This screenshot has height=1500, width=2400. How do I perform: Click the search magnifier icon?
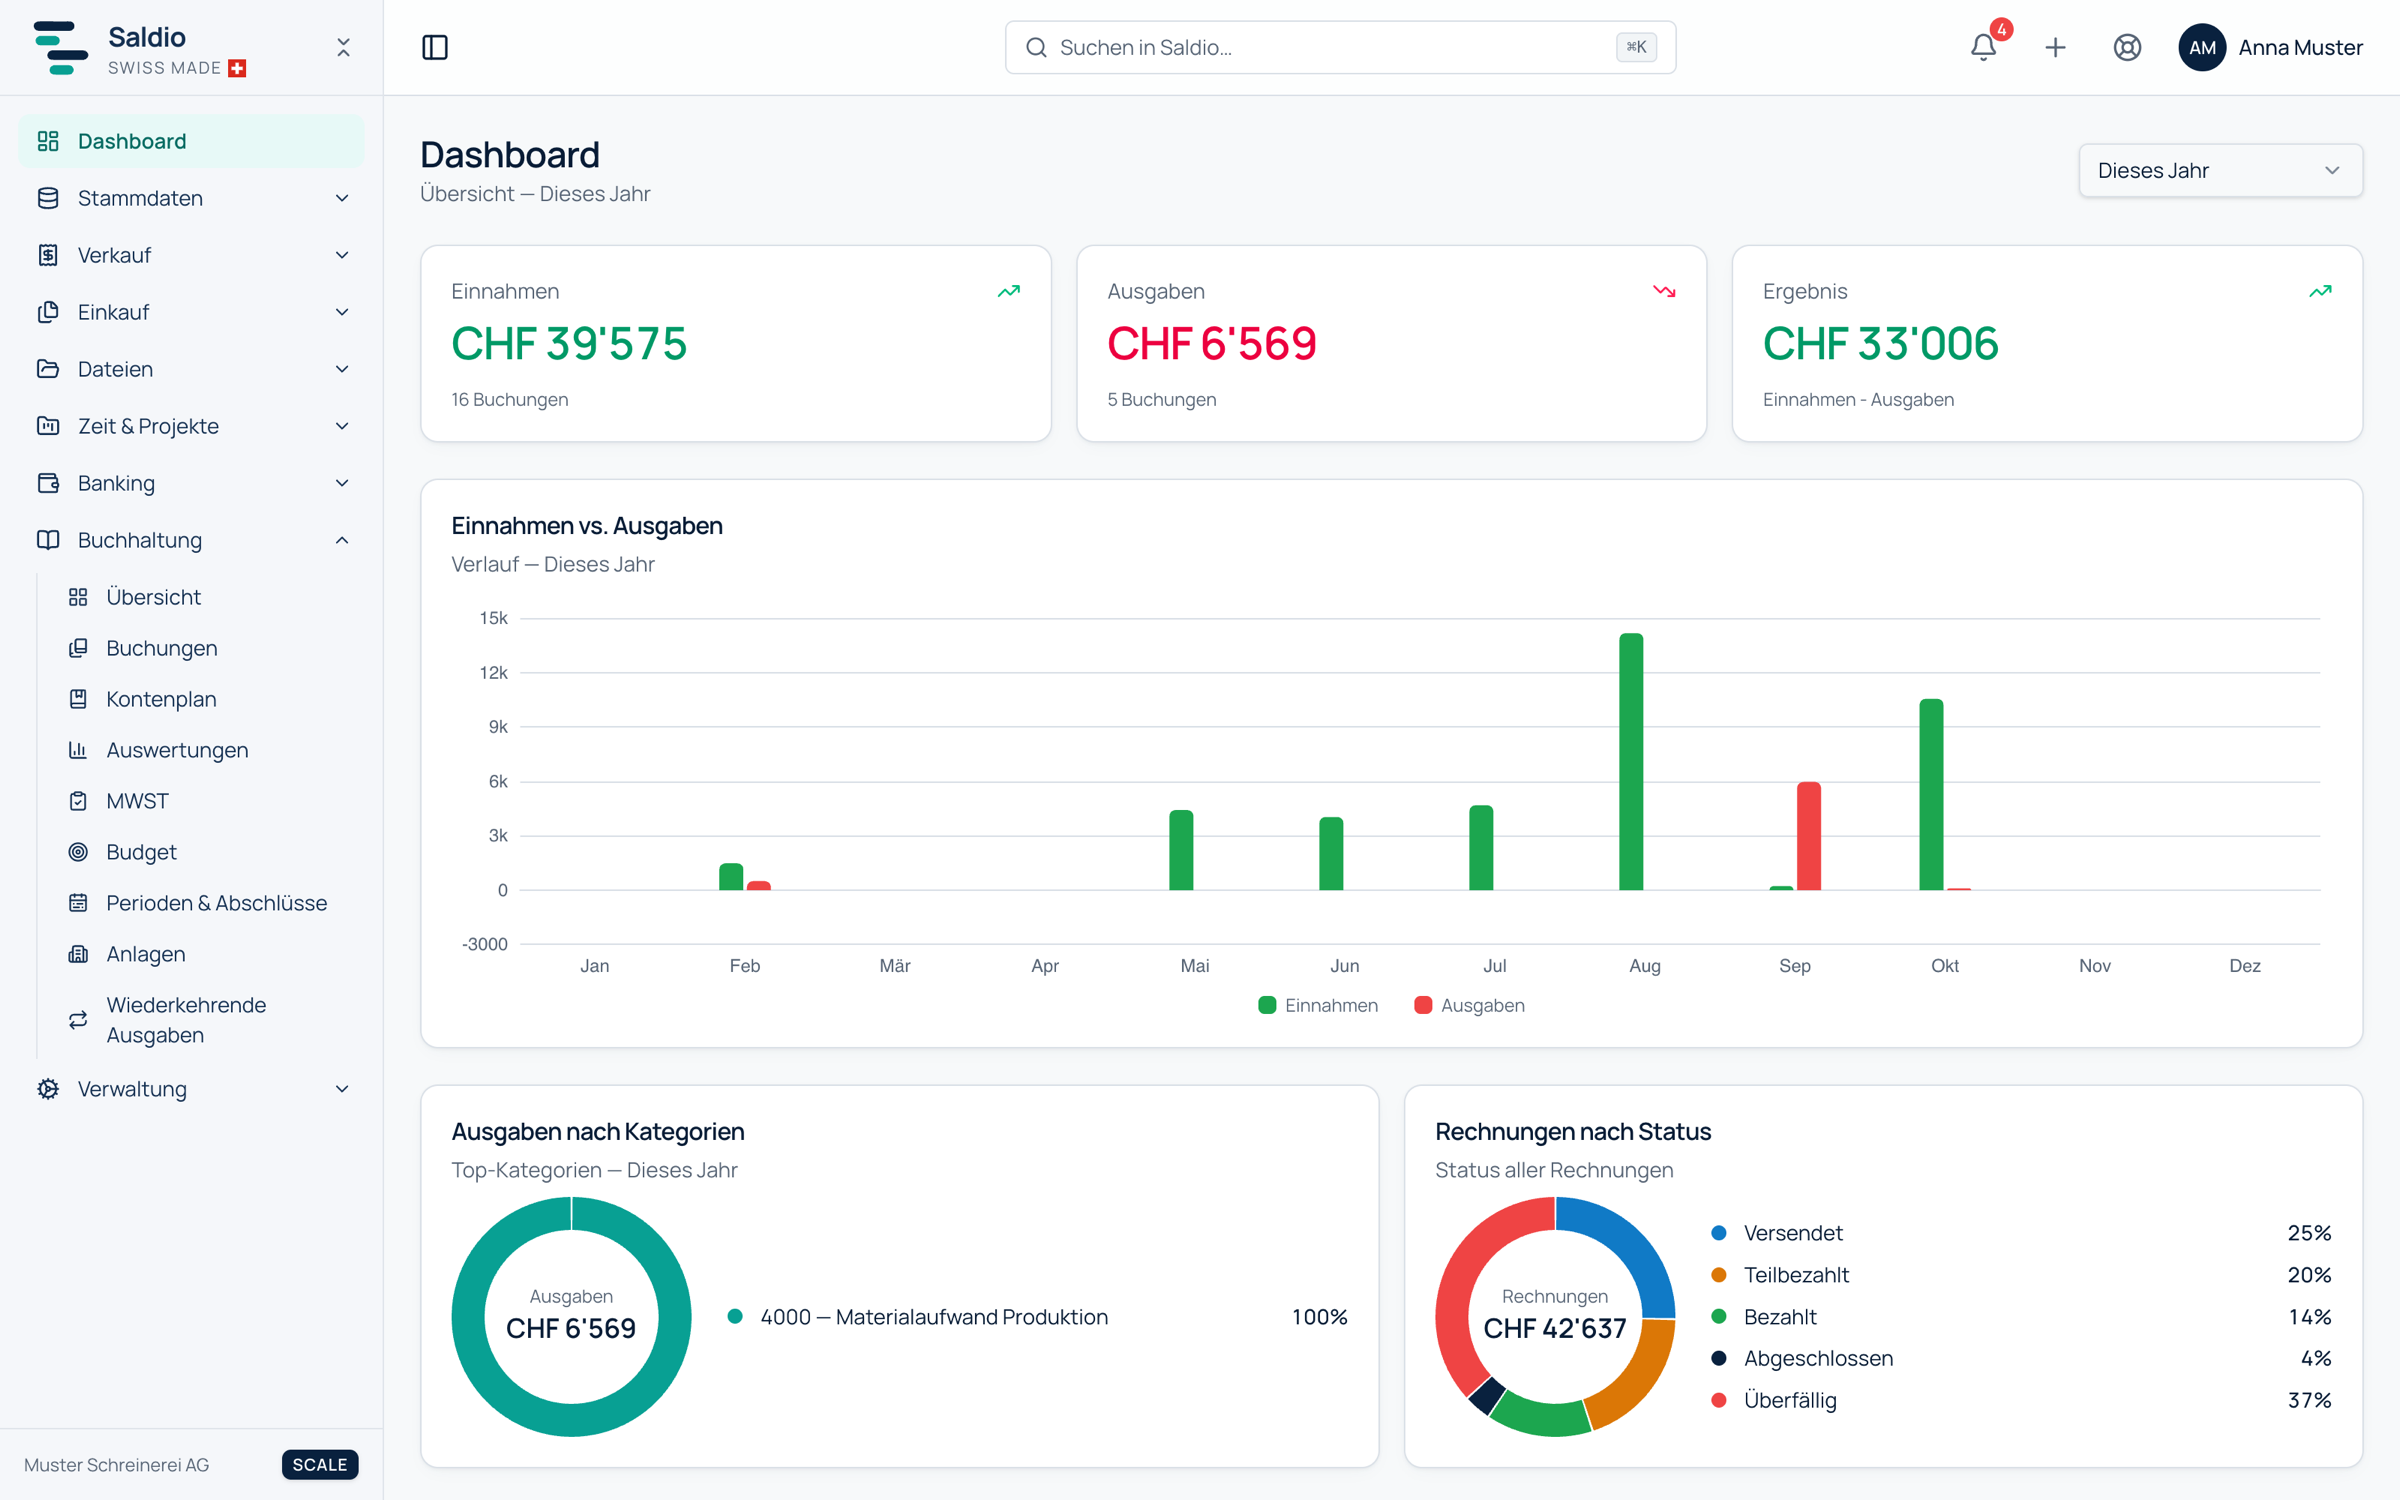pyautogui.click(x=1036, y=47)
